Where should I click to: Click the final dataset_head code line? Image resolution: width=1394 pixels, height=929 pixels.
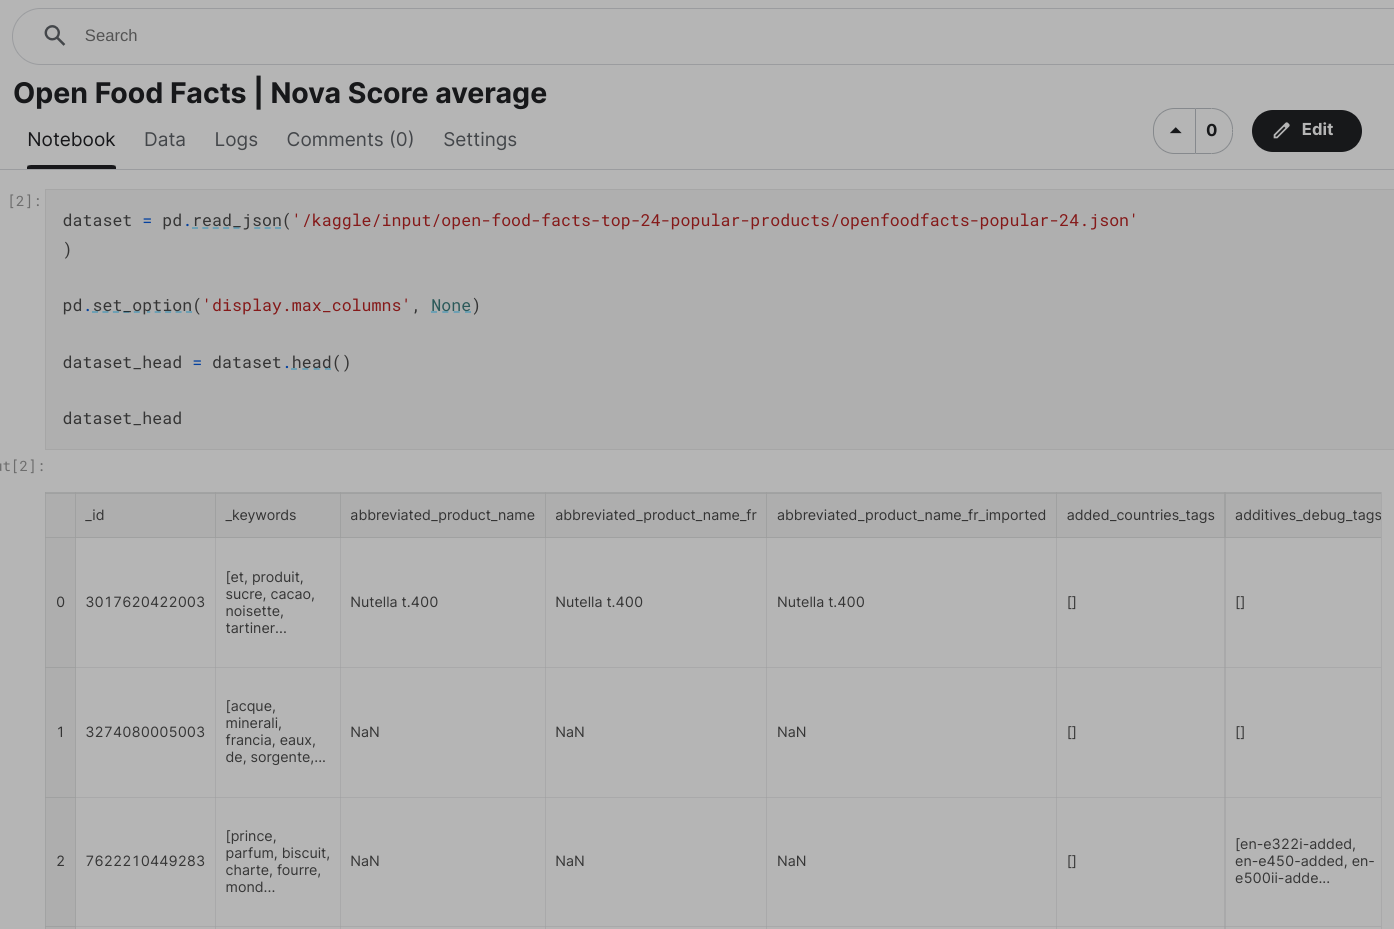(x=122, y=419)
